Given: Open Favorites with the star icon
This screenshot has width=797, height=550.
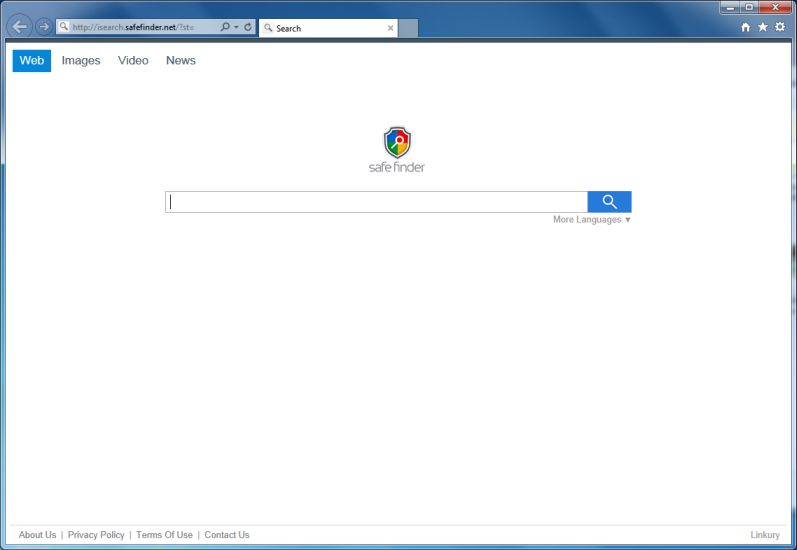Looking at the screenshot, I should (762, 27).
